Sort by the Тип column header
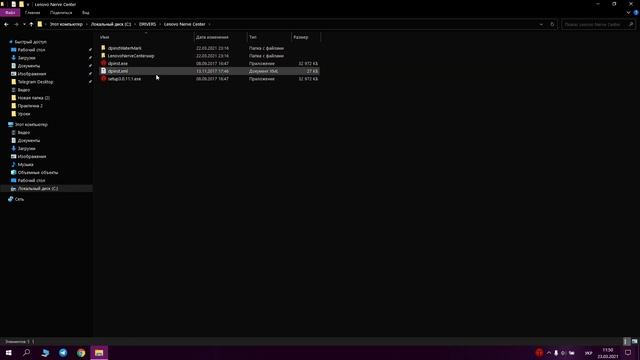The width and height of the screenshot is (640, 360). point(253,37)
